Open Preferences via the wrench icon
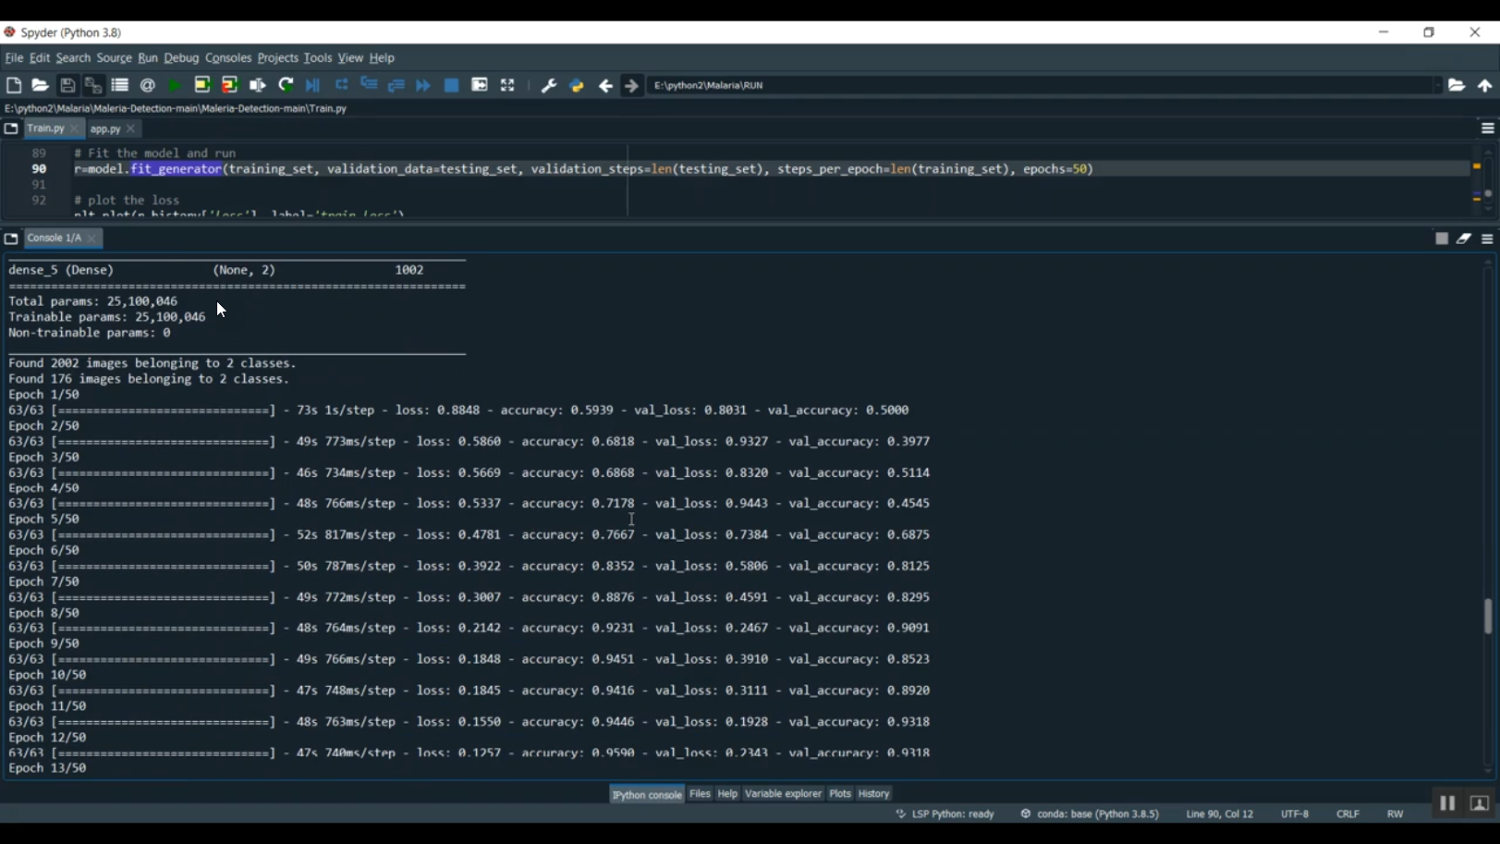The width and height of the screenshot is (1500, 844). click(x=548, y=86)
